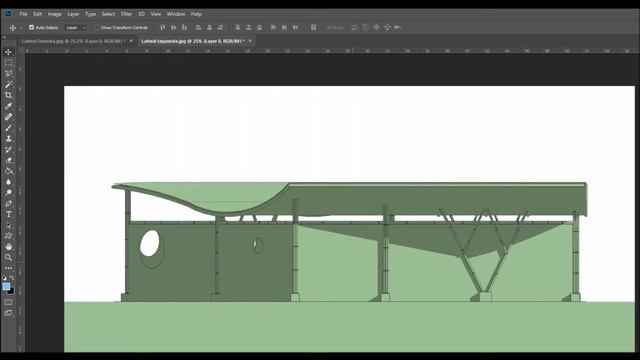This screenshot has width=640, height=360.
Task: Select the Clone Stamp tool
Action: (x=8, y=138)
